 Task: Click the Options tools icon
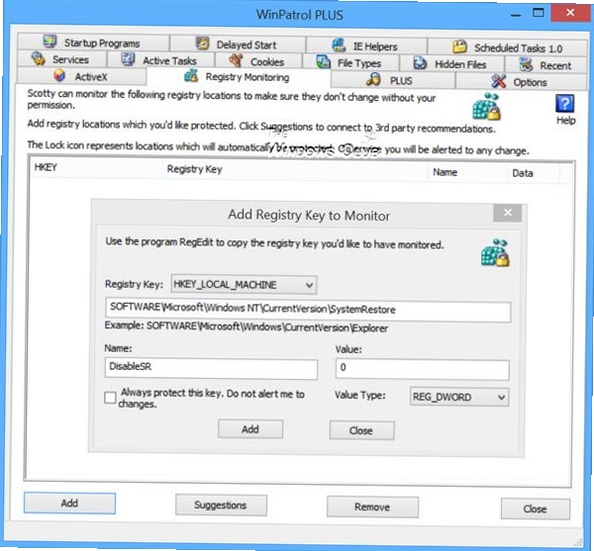(x=498, y=81)
